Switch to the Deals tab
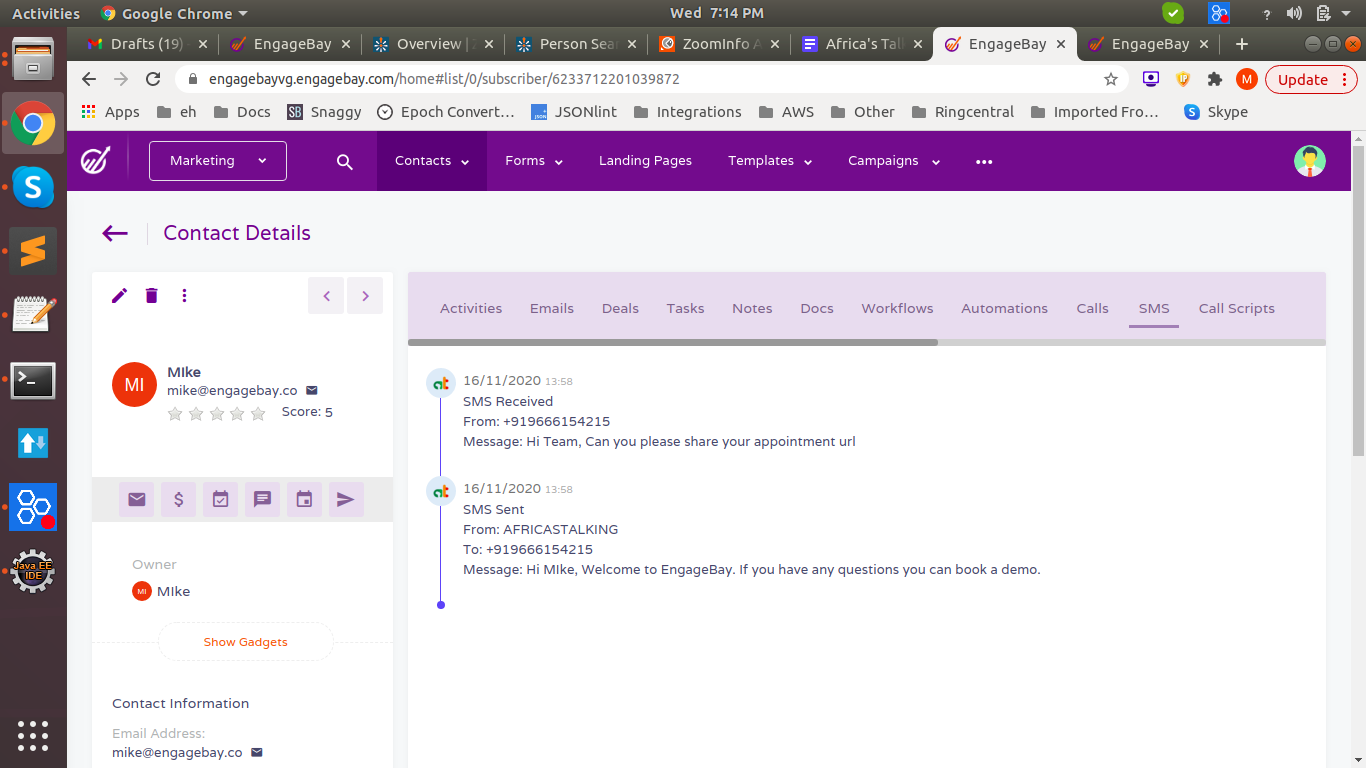 [x=620, y=308]
